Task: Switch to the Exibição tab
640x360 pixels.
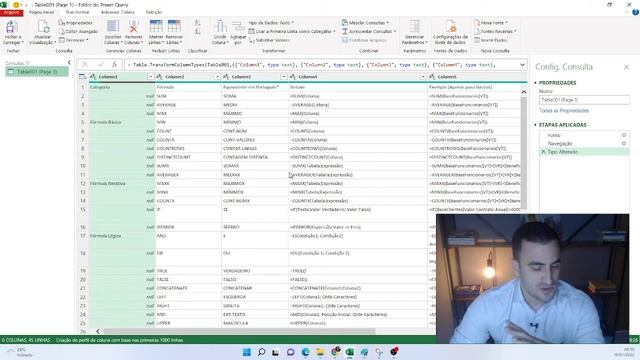Action: (x=154, y=13)
